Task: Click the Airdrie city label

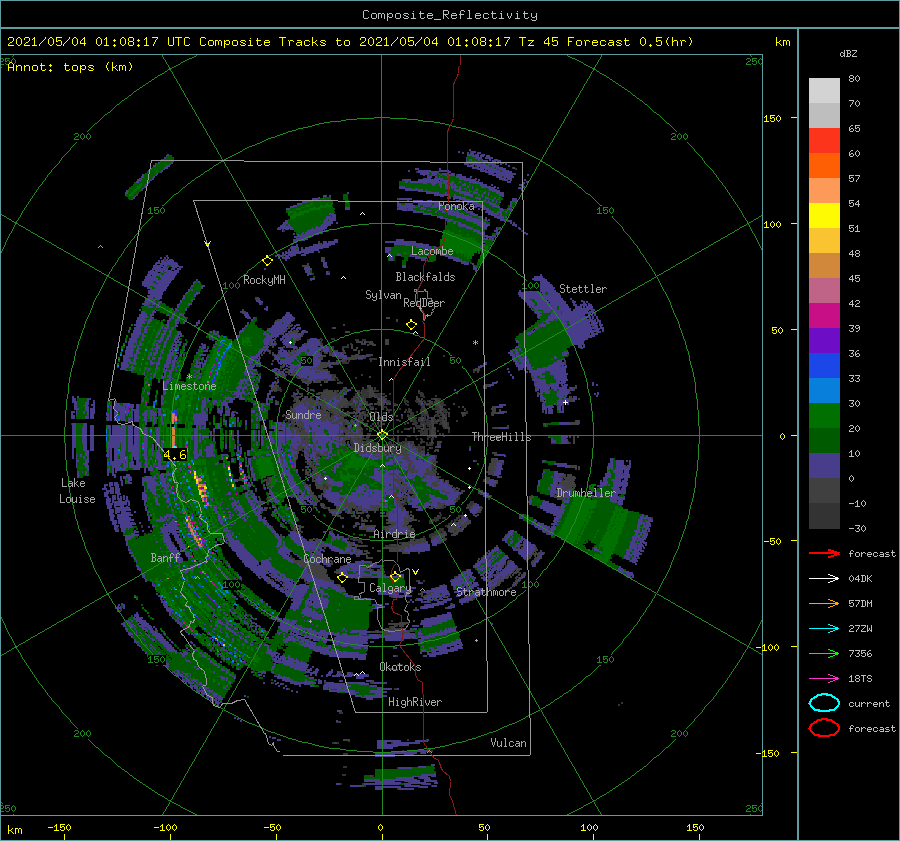Action: 394,534
